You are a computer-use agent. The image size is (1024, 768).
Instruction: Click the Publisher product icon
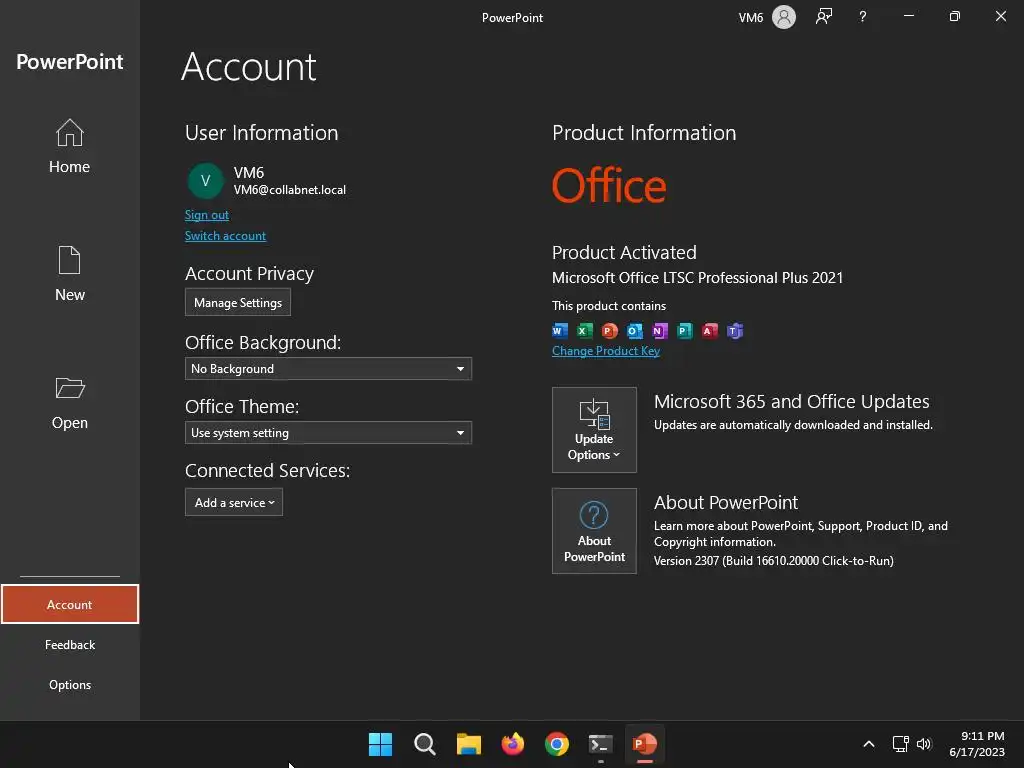(684, 330)
